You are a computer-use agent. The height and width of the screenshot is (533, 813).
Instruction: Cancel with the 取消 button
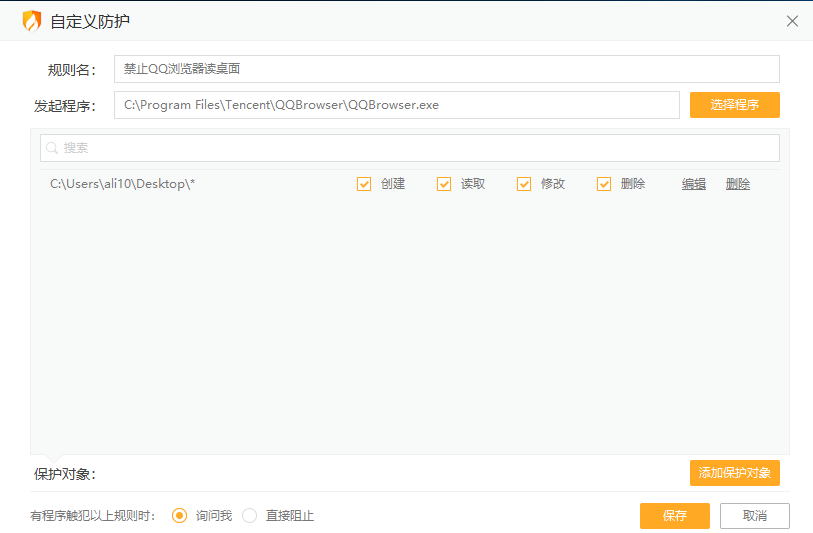pyautogui.click(x=754, y=516)
